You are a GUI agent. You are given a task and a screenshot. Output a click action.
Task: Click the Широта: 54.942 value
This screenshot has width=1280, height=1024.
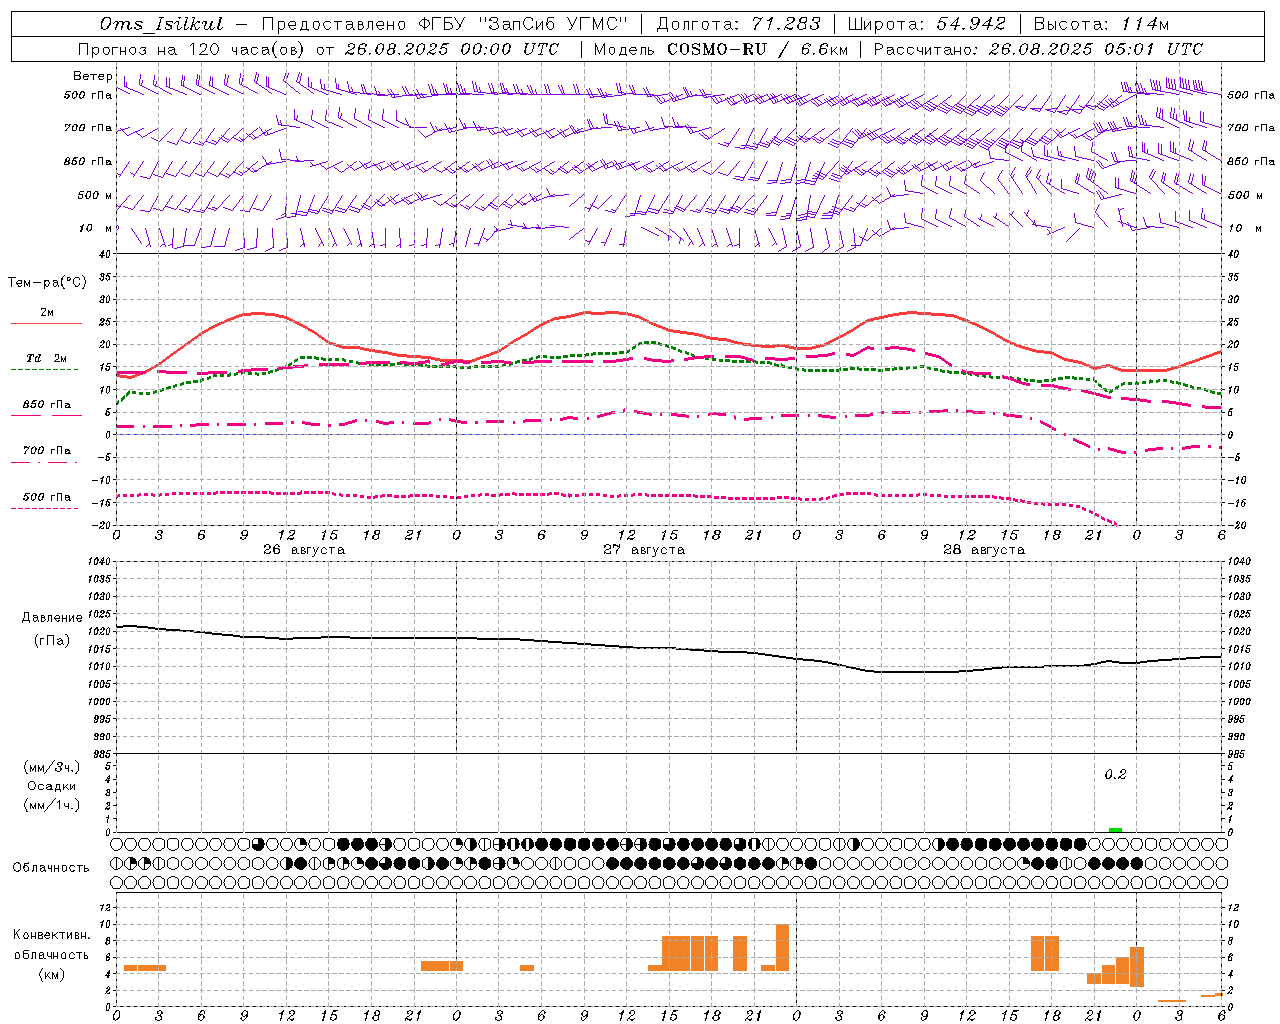coord(925,24)
